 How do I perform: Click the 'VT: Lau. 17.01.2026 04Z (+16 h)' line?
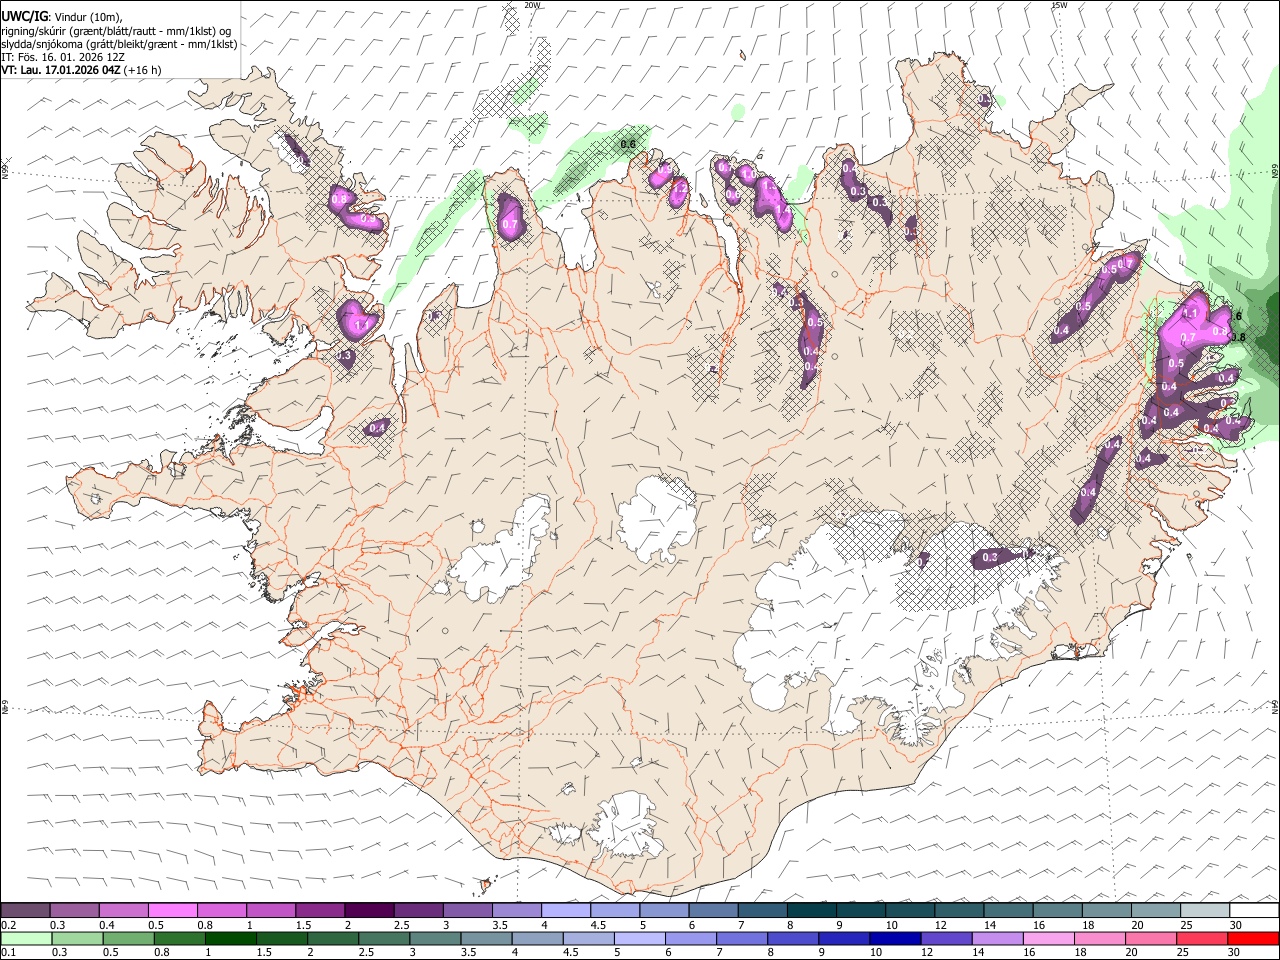click(81, 70)
